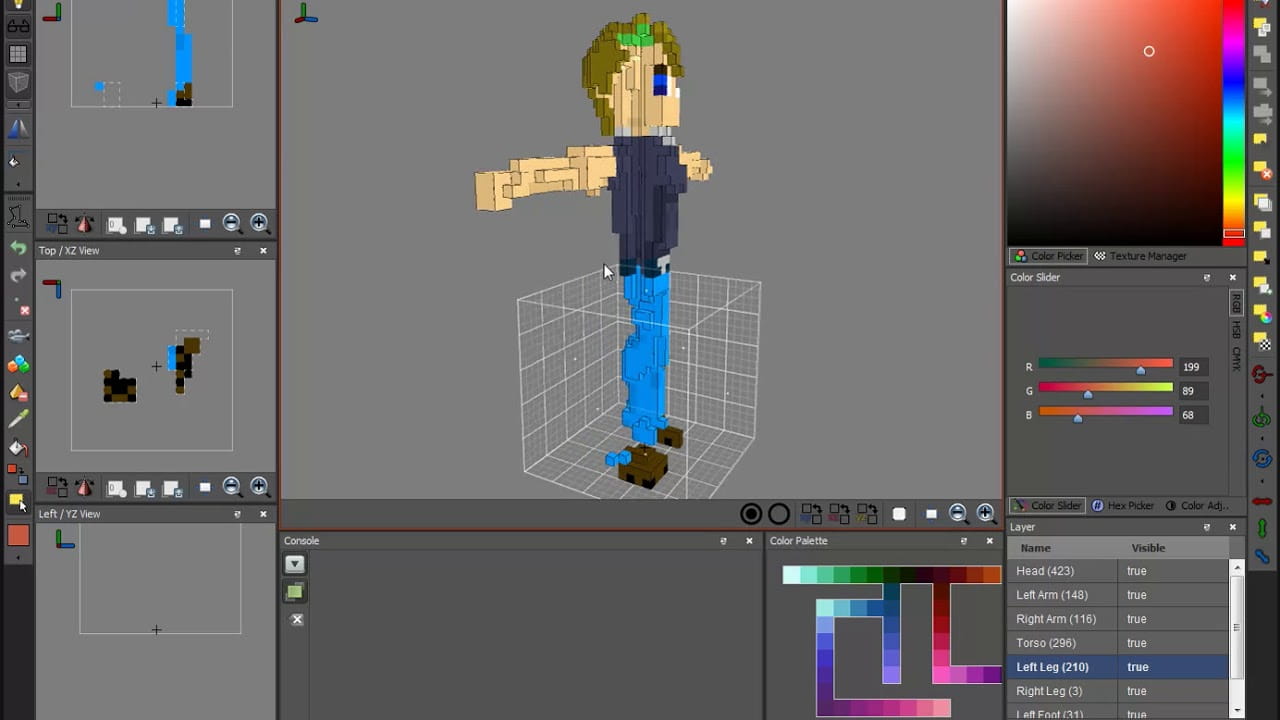Toggle visibility of the Right Arm layer
The image size is (1280, 720).
pyautogui.click(x=1136, y=619)
